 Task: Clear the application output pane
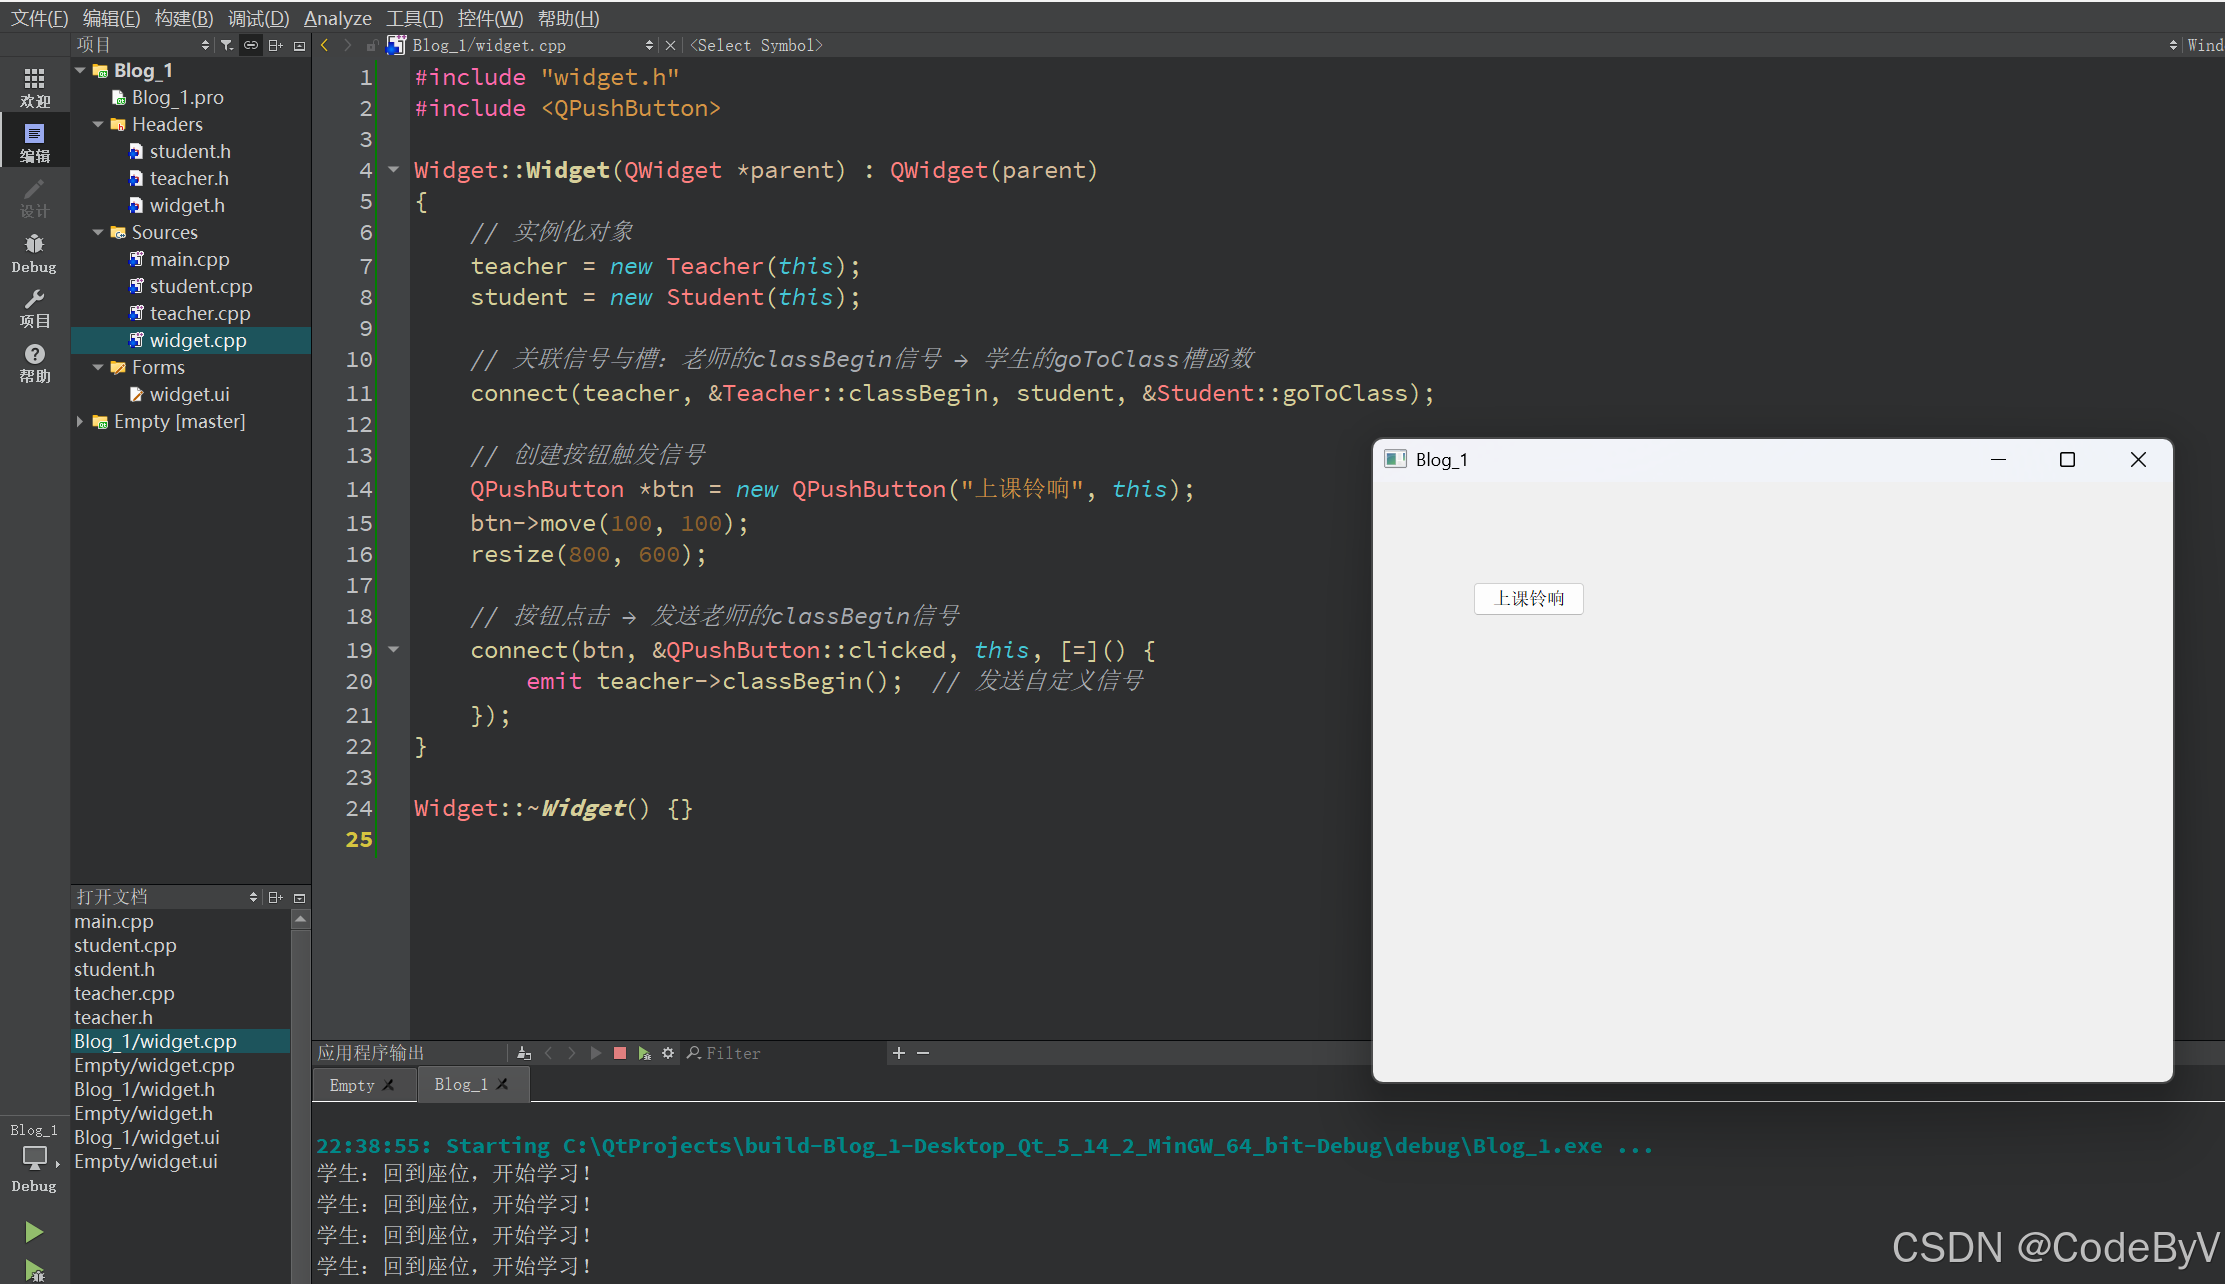[x=524, y=1053]
